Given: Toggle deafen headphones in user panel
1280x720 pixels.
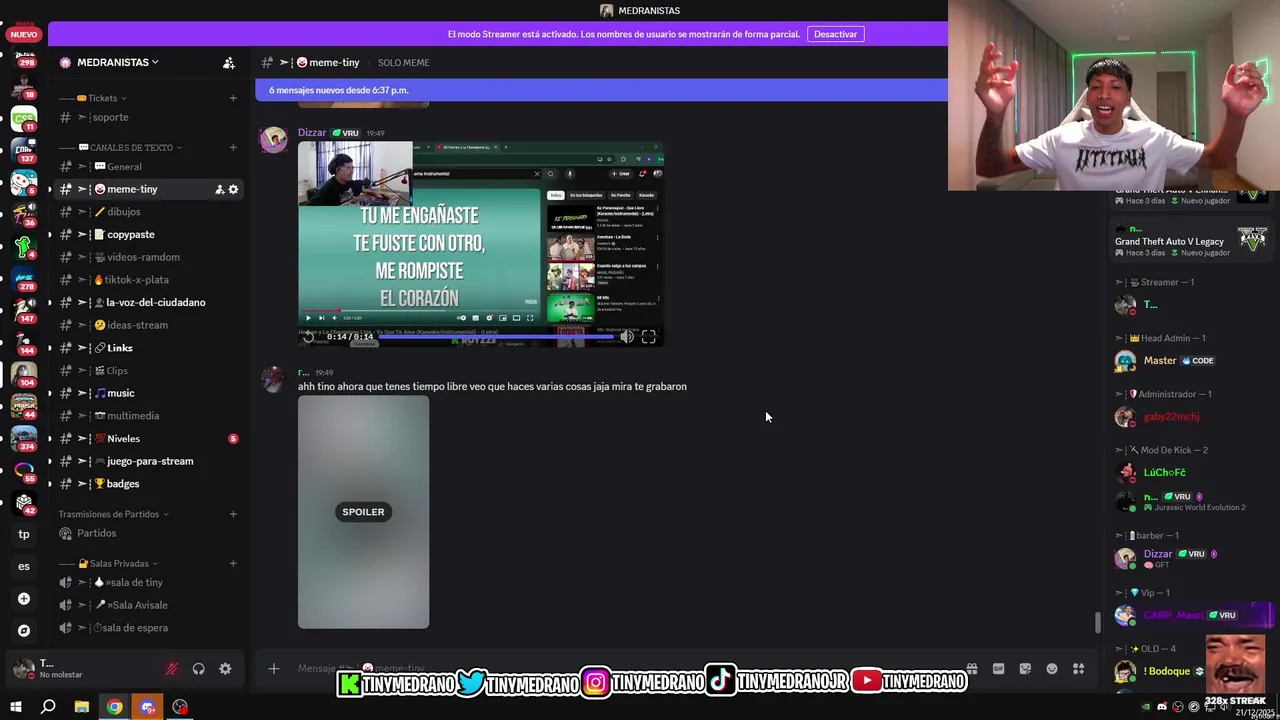Looking at the screenshot, I should [x=198, y=669].
